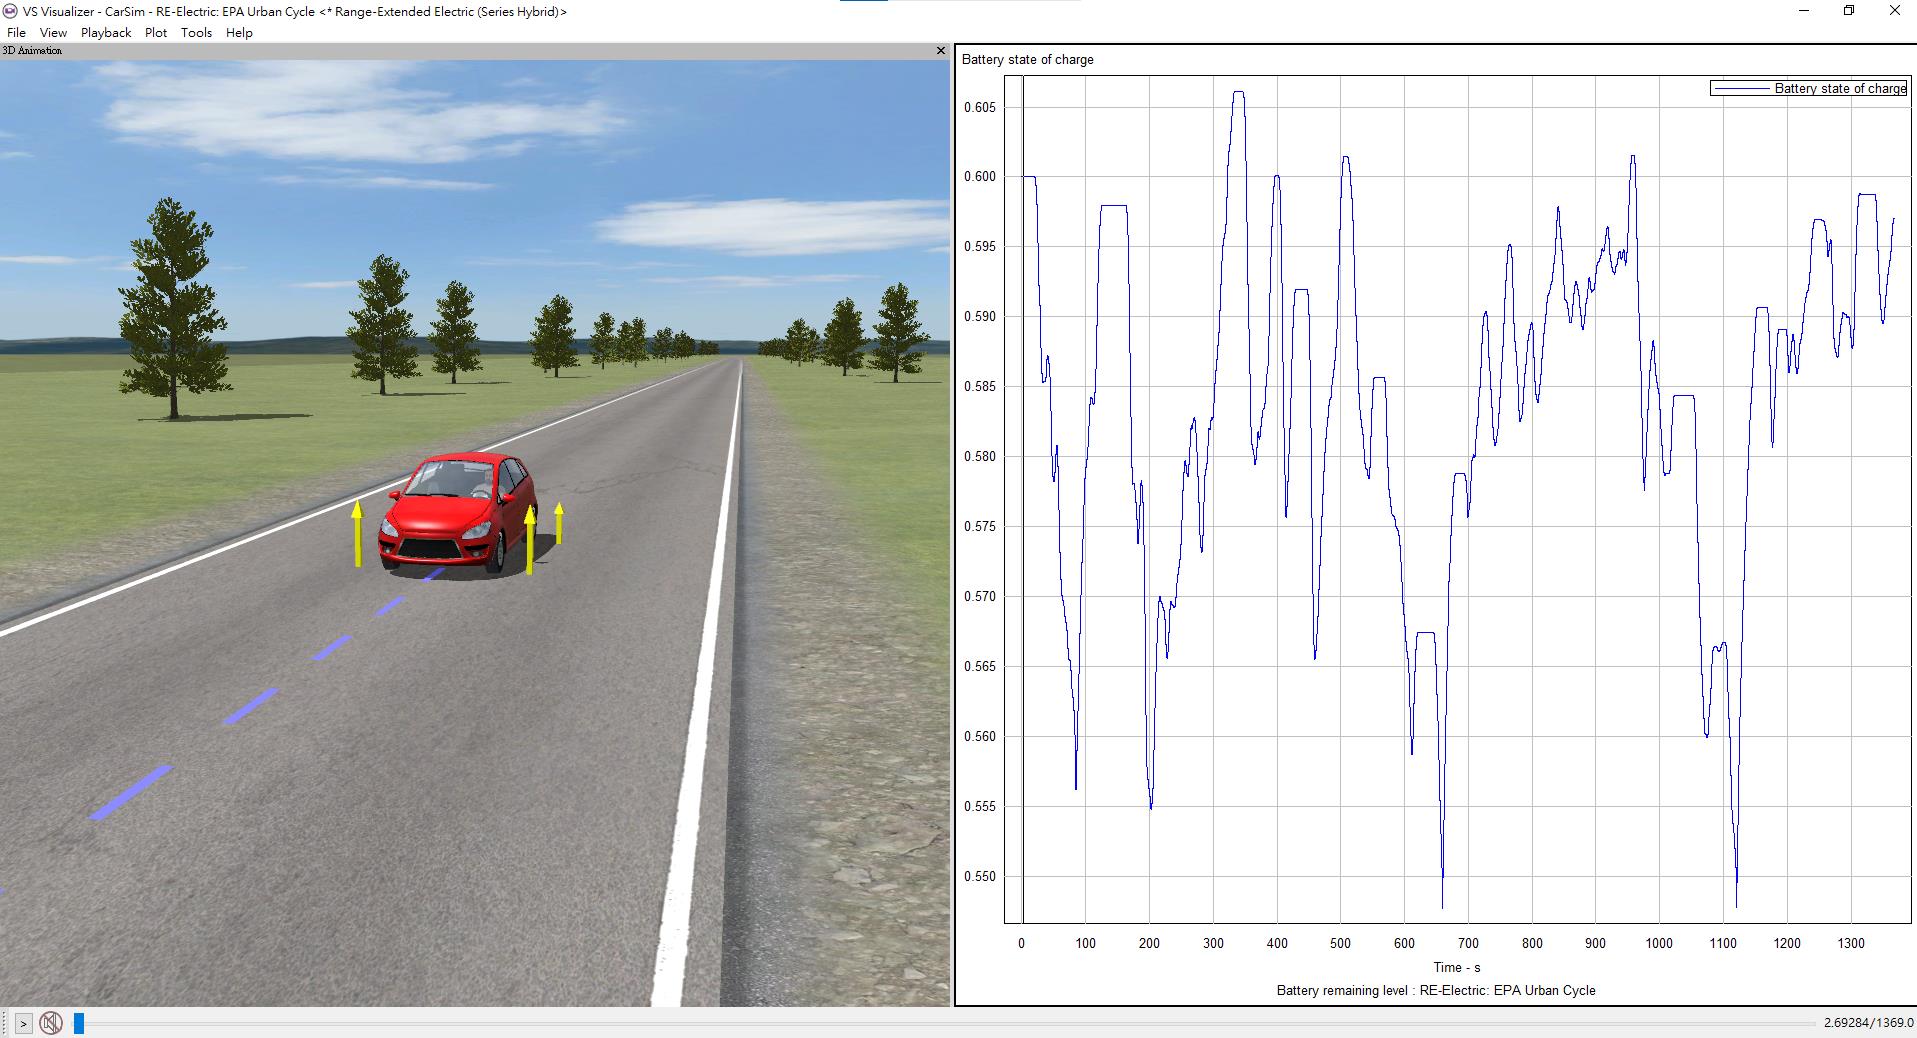Image resolution: width=1917 pixels, height=1038 pixels.
Task: Open the Playback menu
Action: [106, 32]
